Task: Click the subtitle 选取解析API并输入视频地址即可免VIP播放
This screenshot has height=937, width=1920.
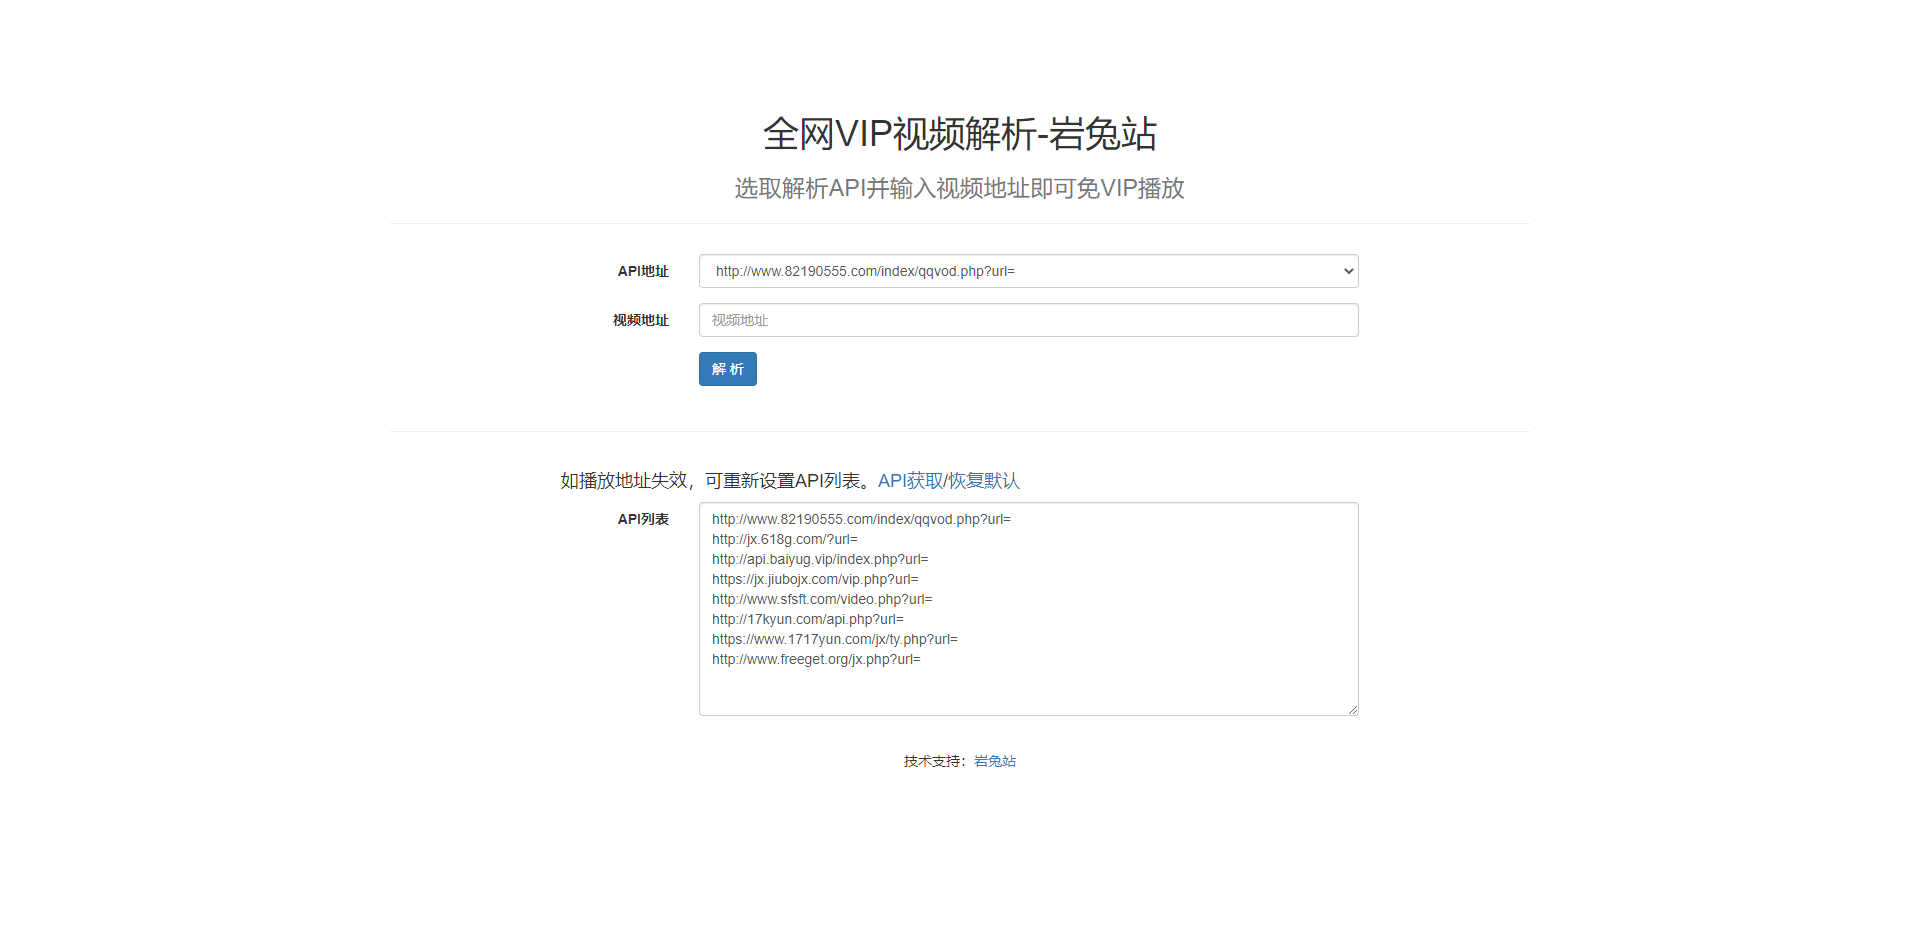Action: pyautogui.click(x=960, y=188)
